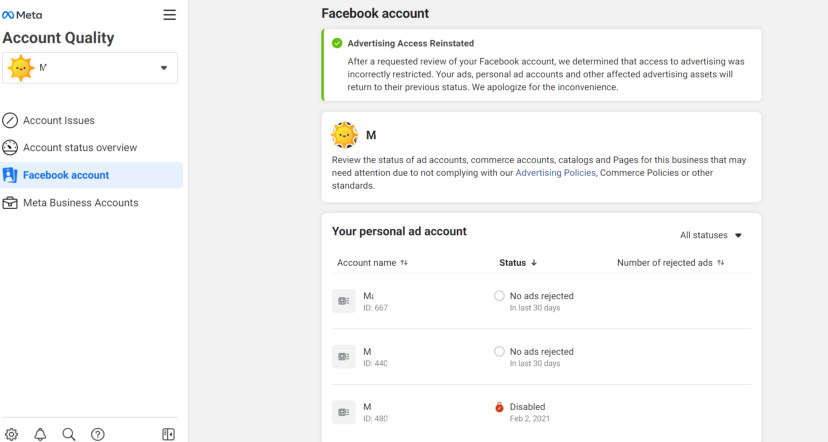828x442 pixels.
Task: Open settings gear at sidebar bottom
Action: pyautogui.click(x=12, y=434)
